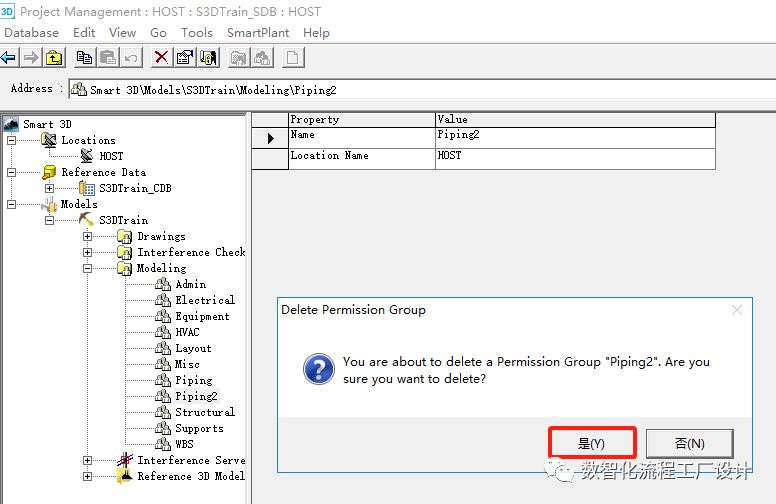Click the Copy toolbar icon
The height and width of the screenshot is (504, 776).
tap(84, 58)
